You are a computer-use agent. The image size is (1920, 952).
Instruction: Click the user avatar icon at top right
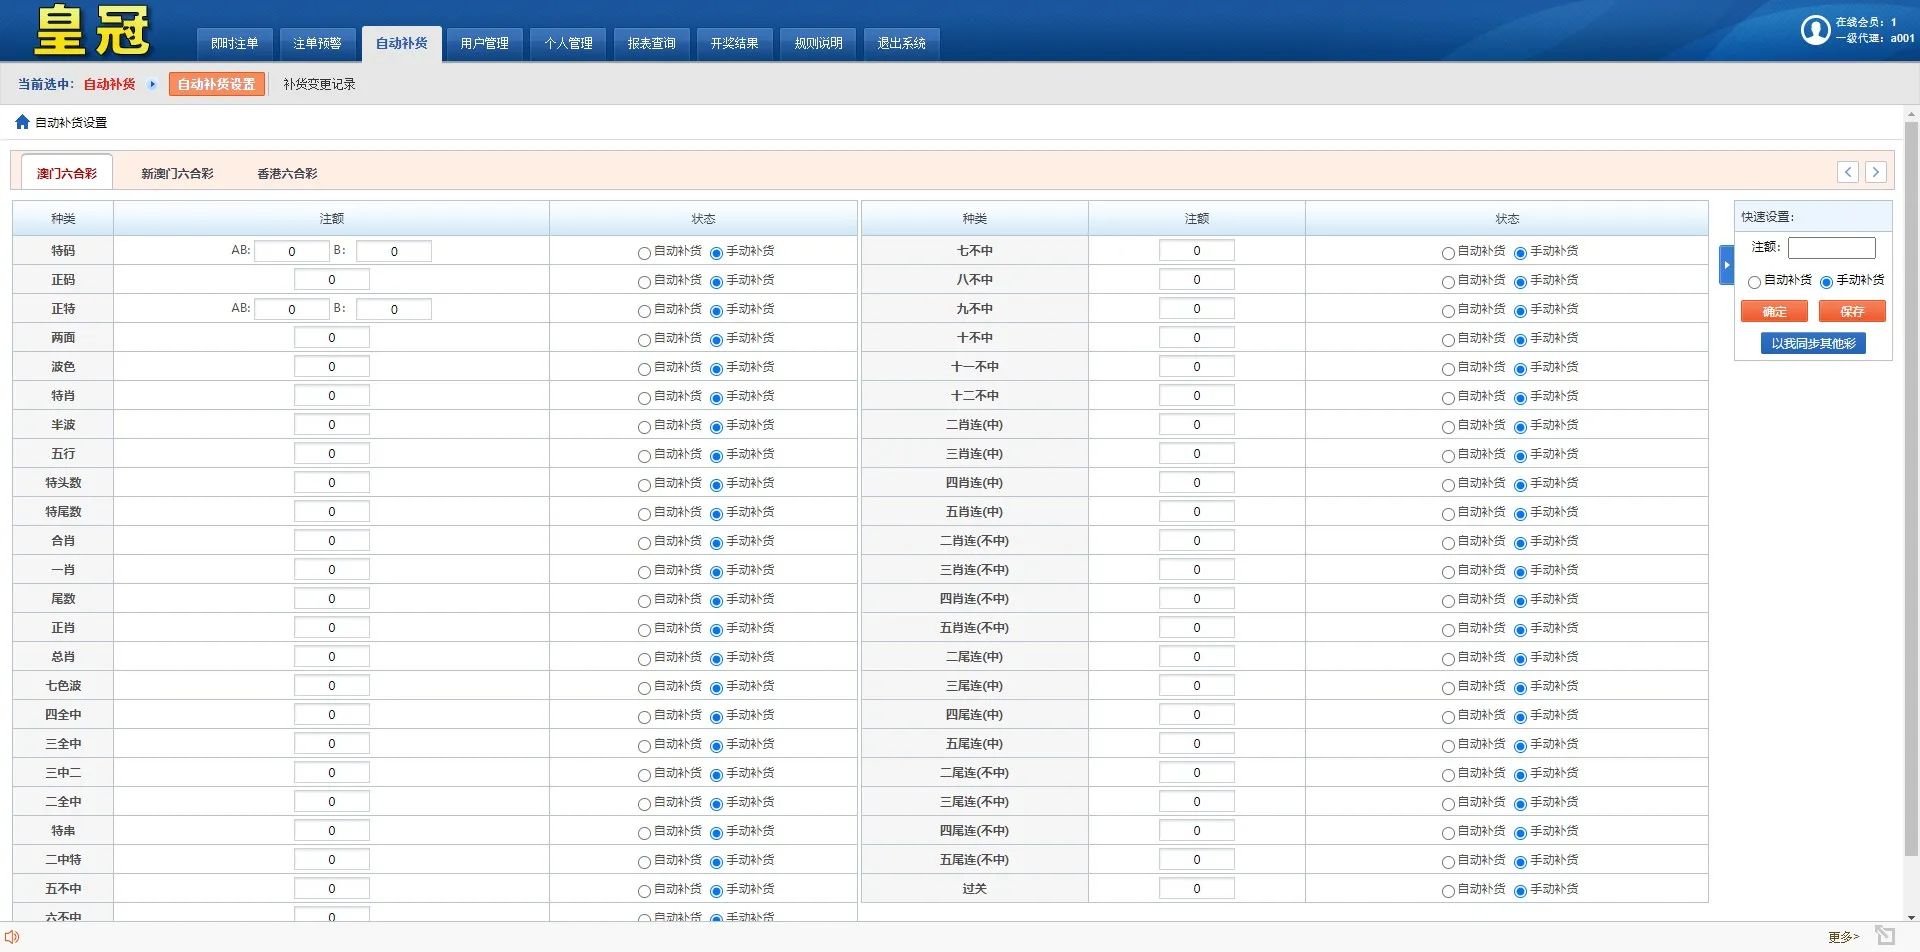click(x=1815, y=30)
